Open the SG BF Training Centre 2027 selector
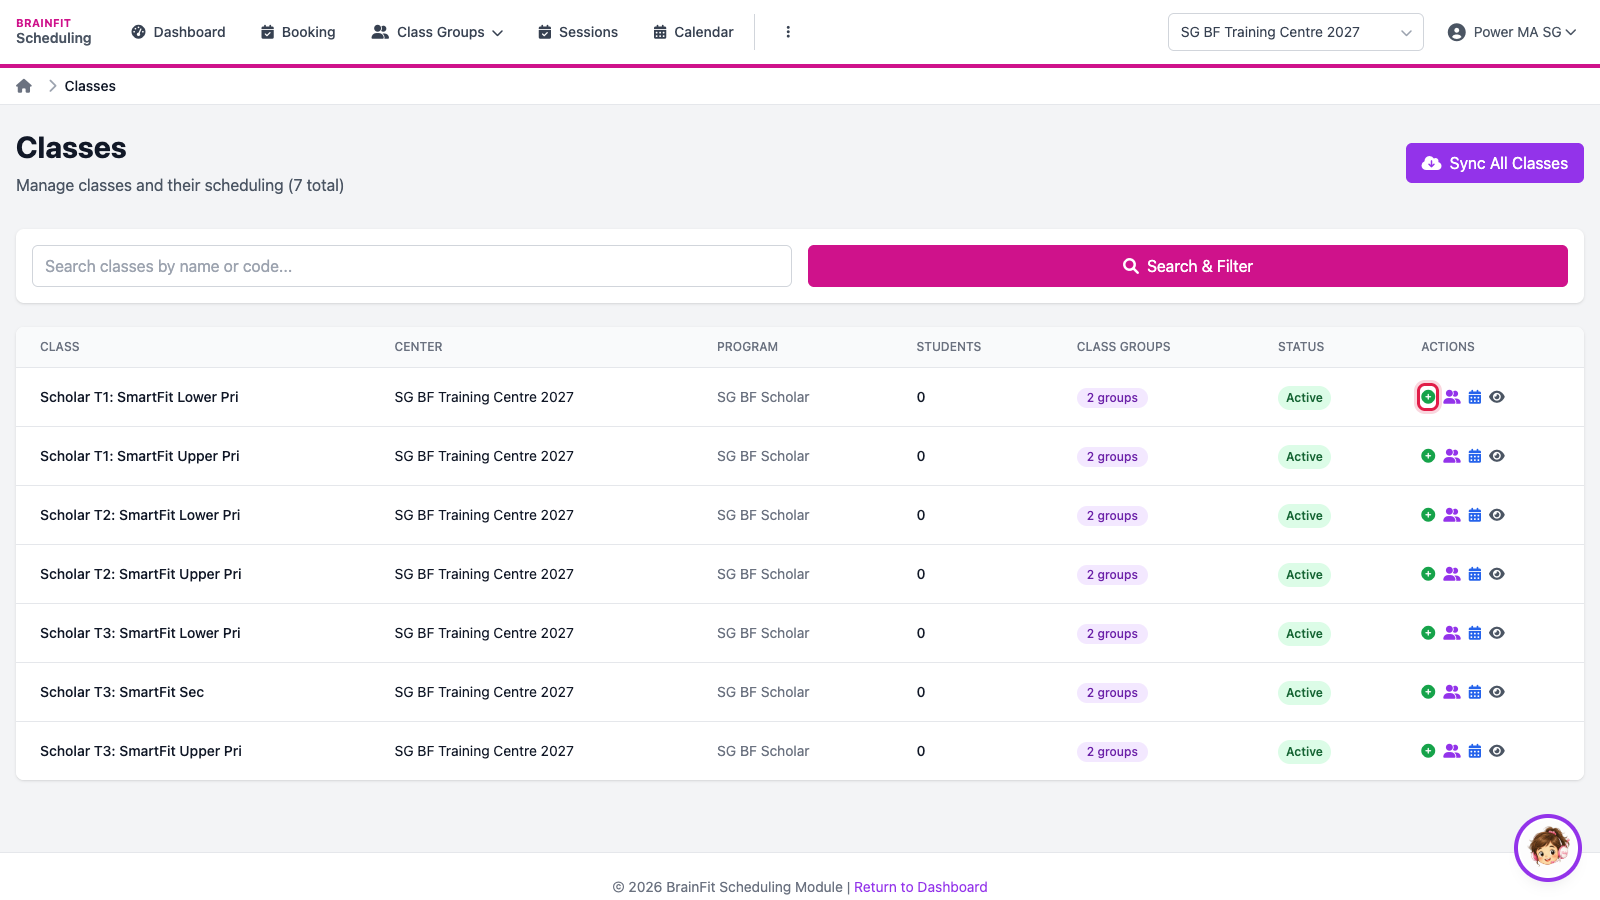This screenshot has width=1600, height=900. (1295, 32)
